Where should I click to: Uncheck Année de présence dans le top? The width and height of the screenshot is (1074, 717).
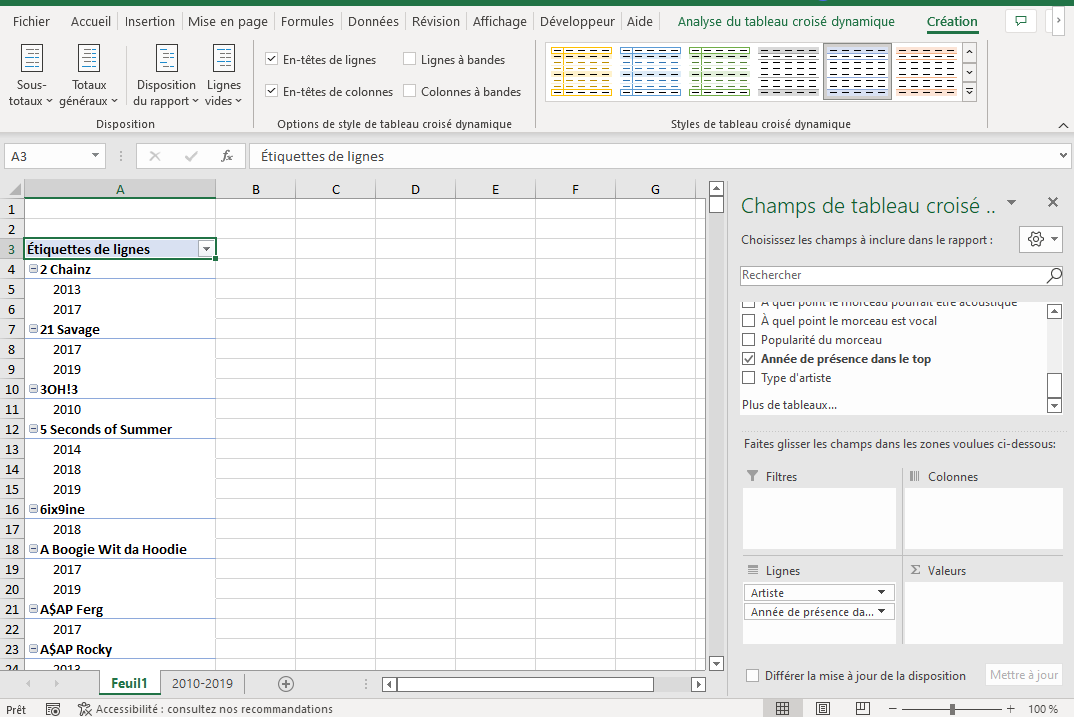(749, 358)
